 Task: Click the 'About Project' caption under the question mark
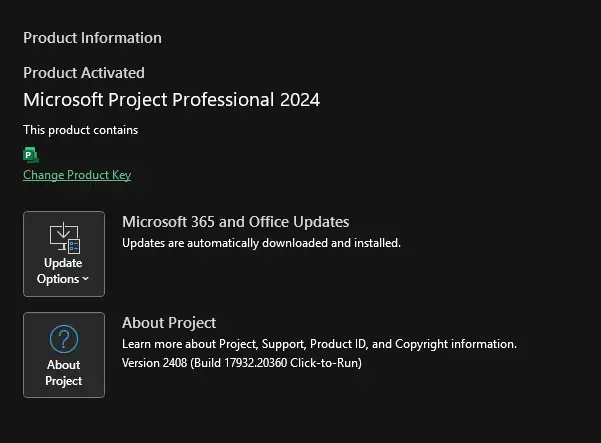[x=64, y=373]
